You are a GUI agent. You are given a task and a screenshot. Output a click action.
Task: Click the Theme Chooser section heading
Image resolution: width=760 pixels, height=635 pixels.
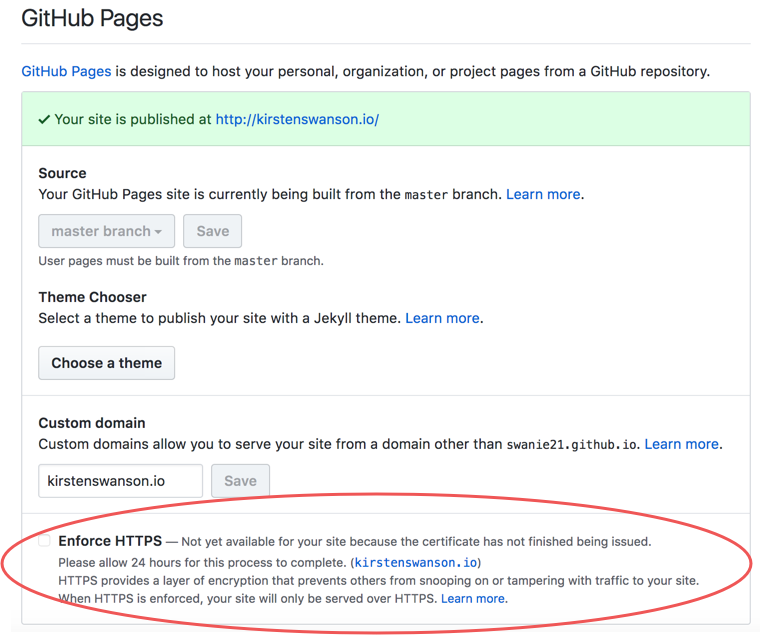[92, 297]
